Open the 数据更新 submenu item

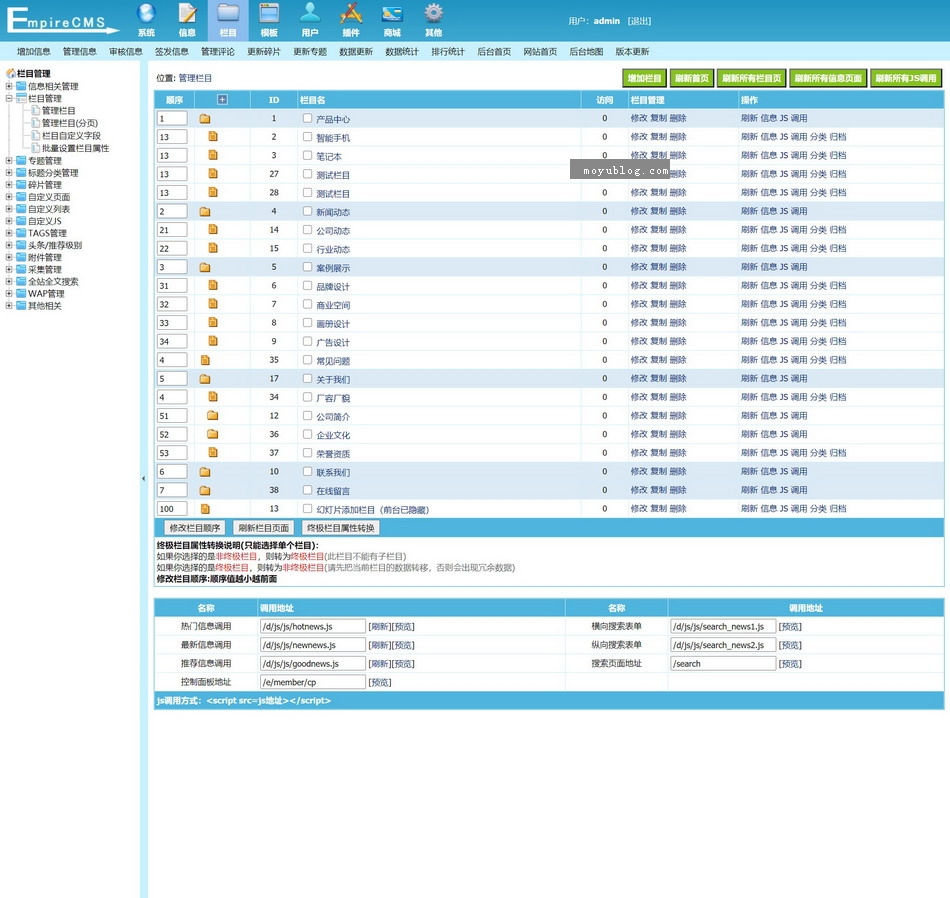356,52
